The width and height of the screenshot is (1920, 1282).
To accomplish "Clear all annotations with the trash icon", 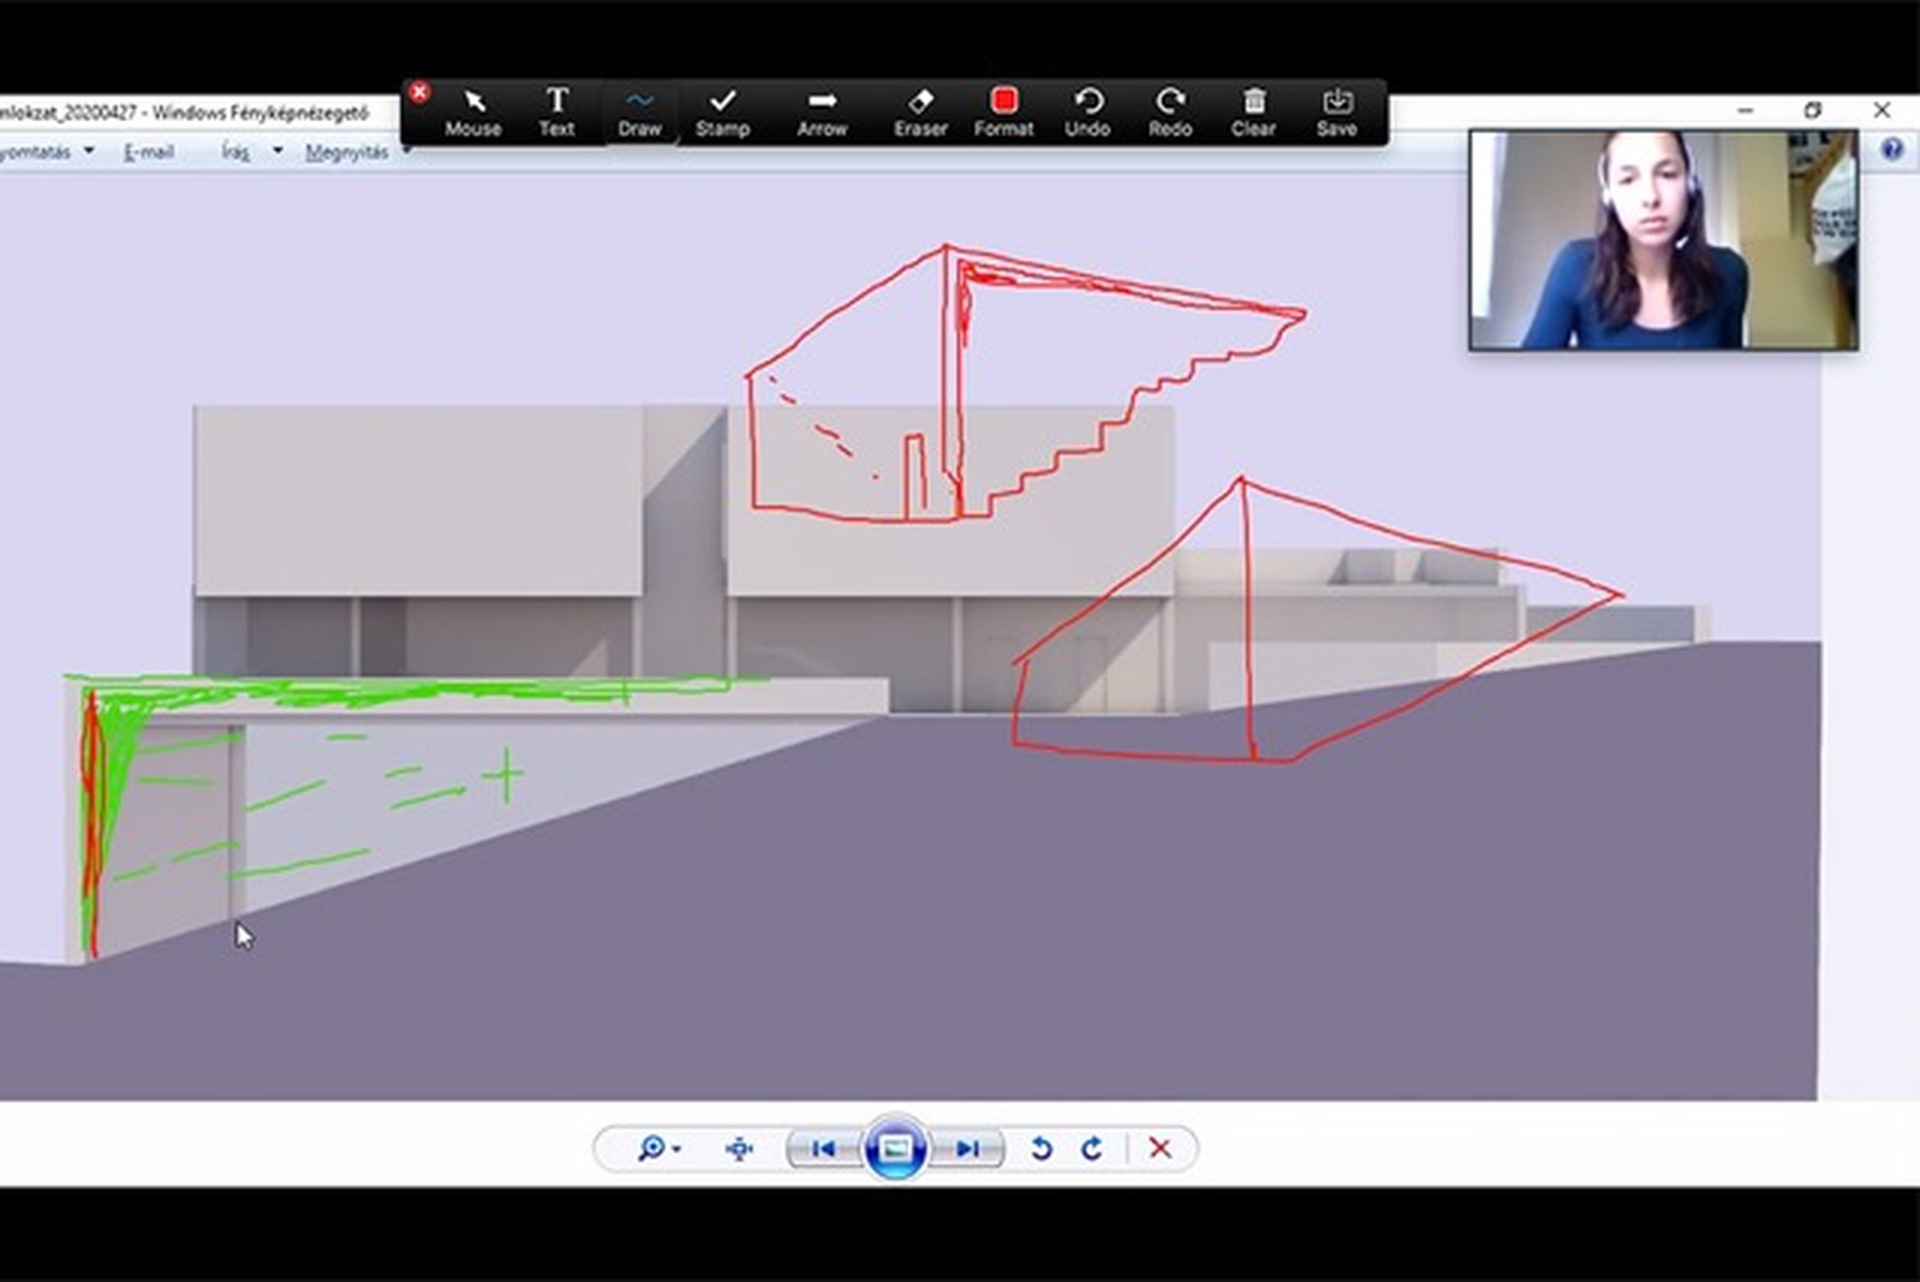I will [1253, 112].
